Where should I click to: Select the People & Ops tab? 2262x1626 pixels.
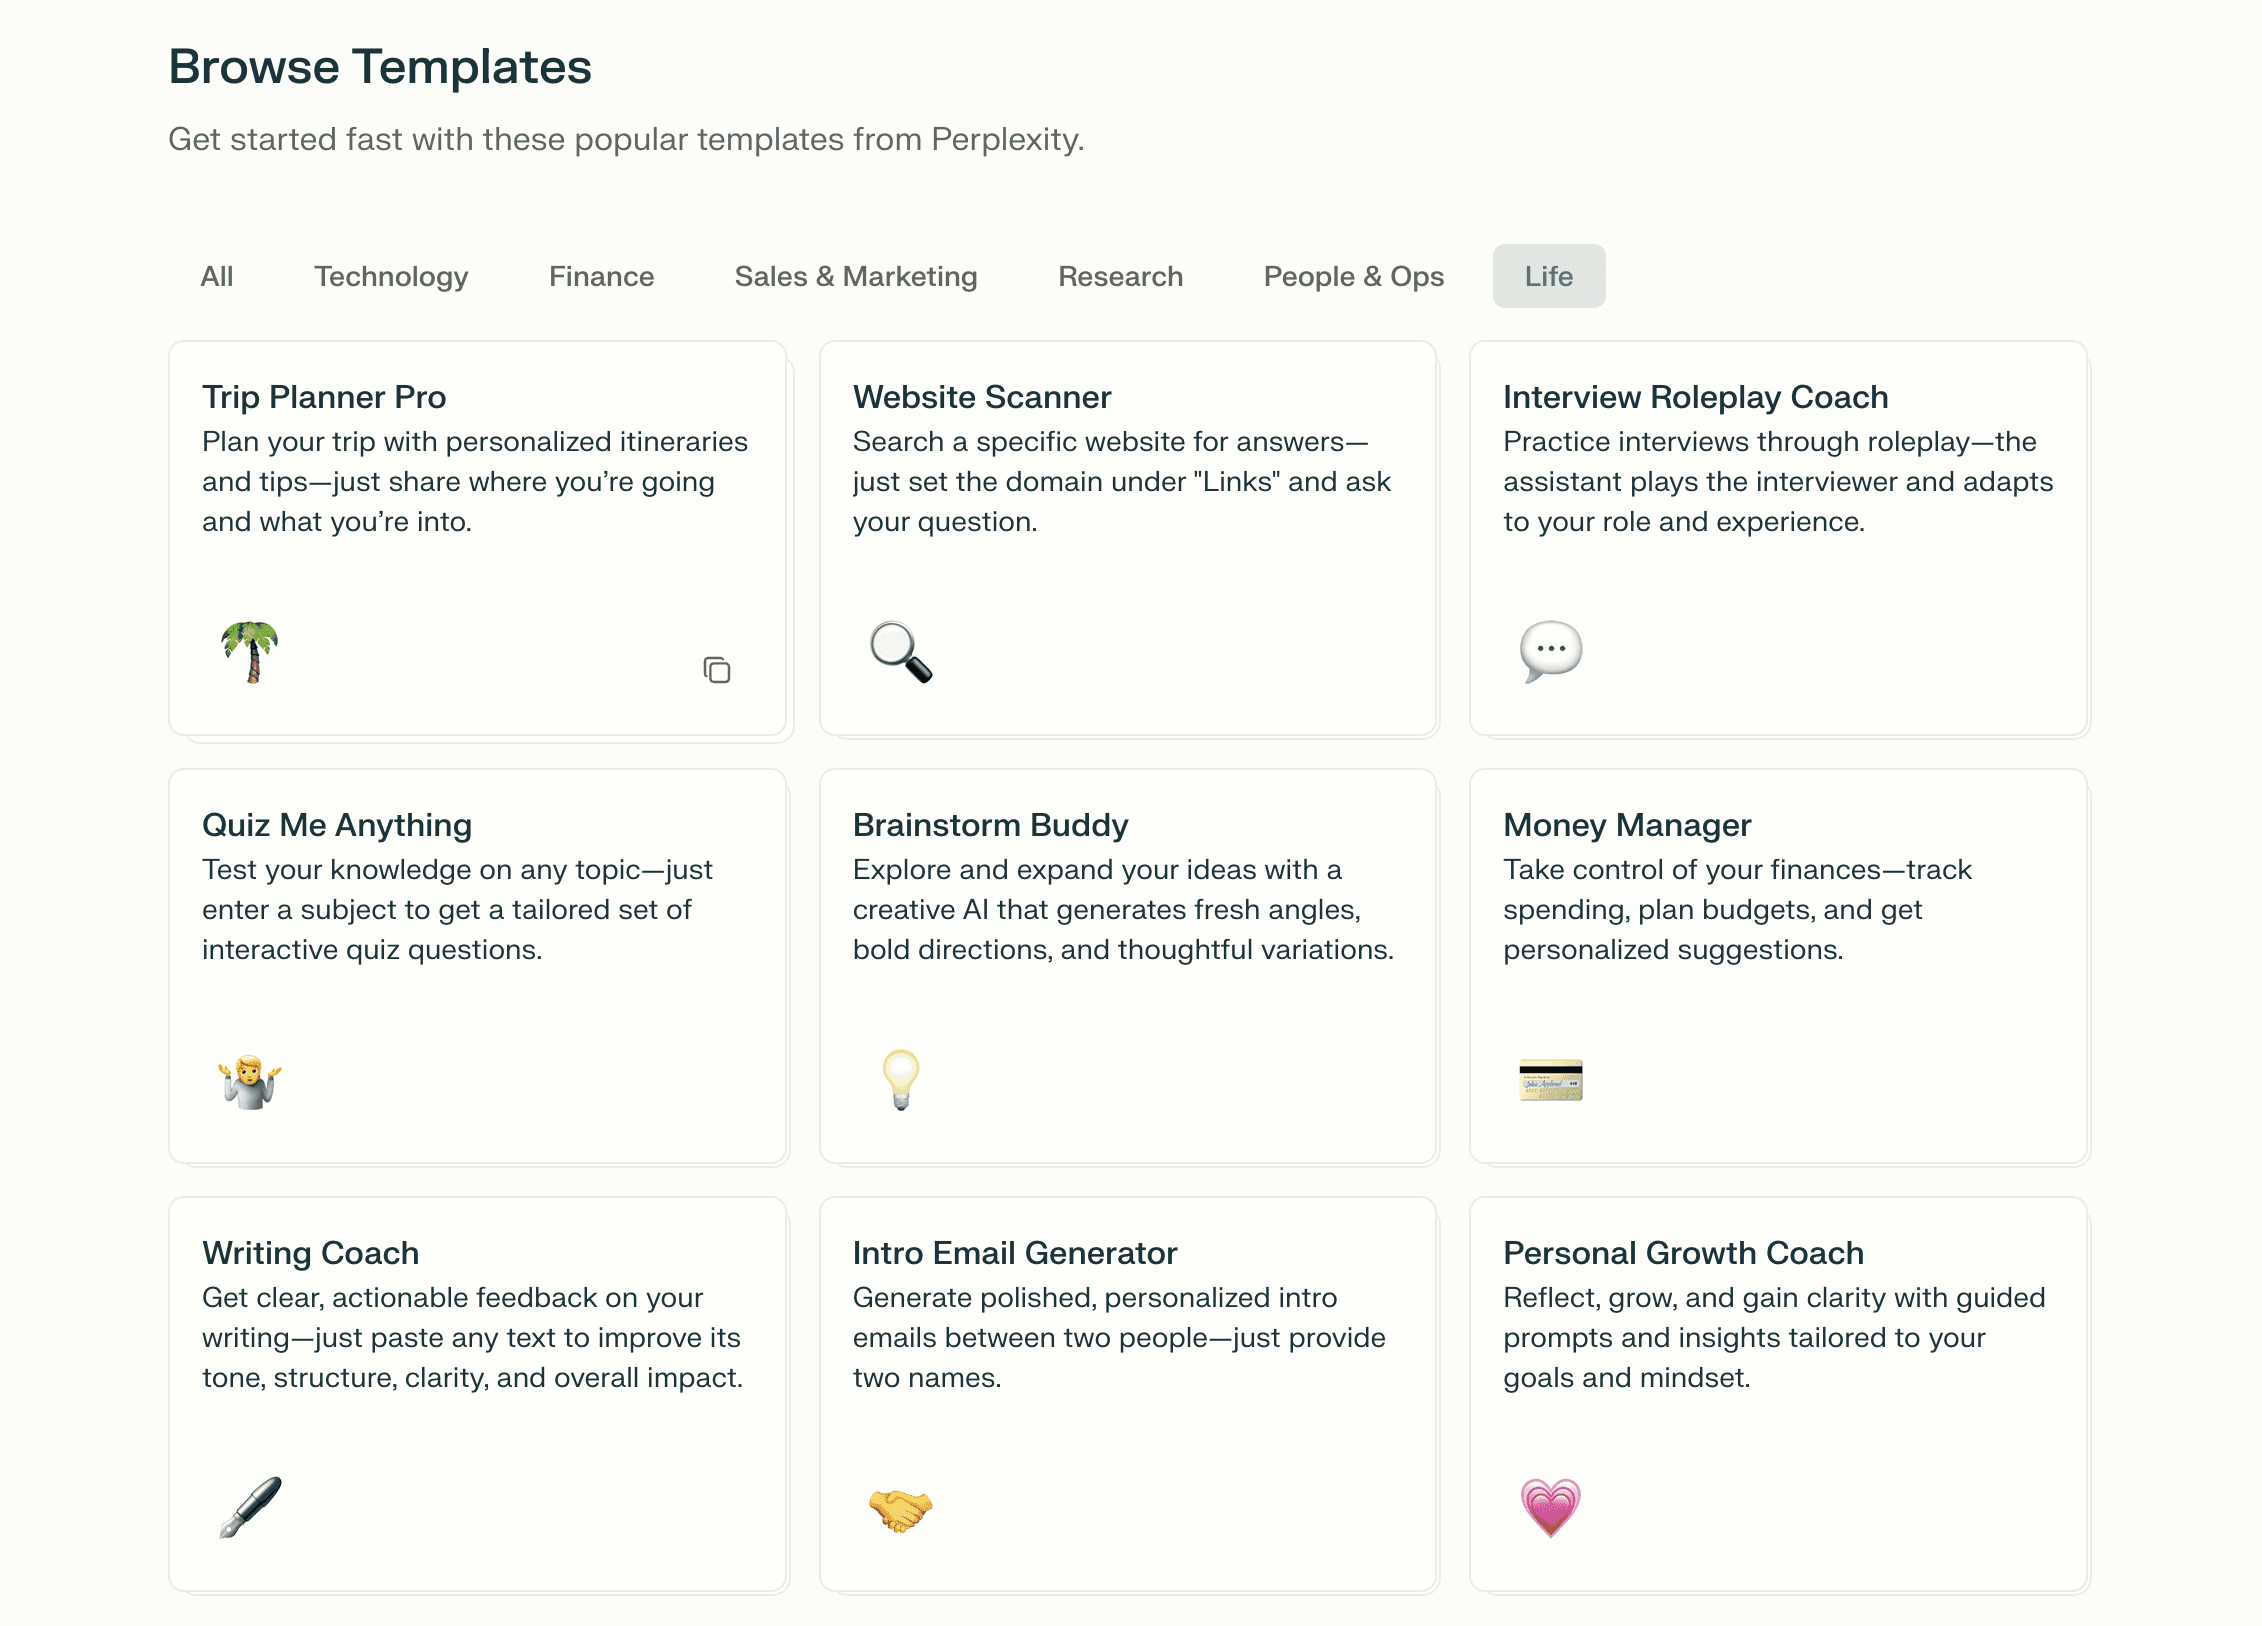1354,276
